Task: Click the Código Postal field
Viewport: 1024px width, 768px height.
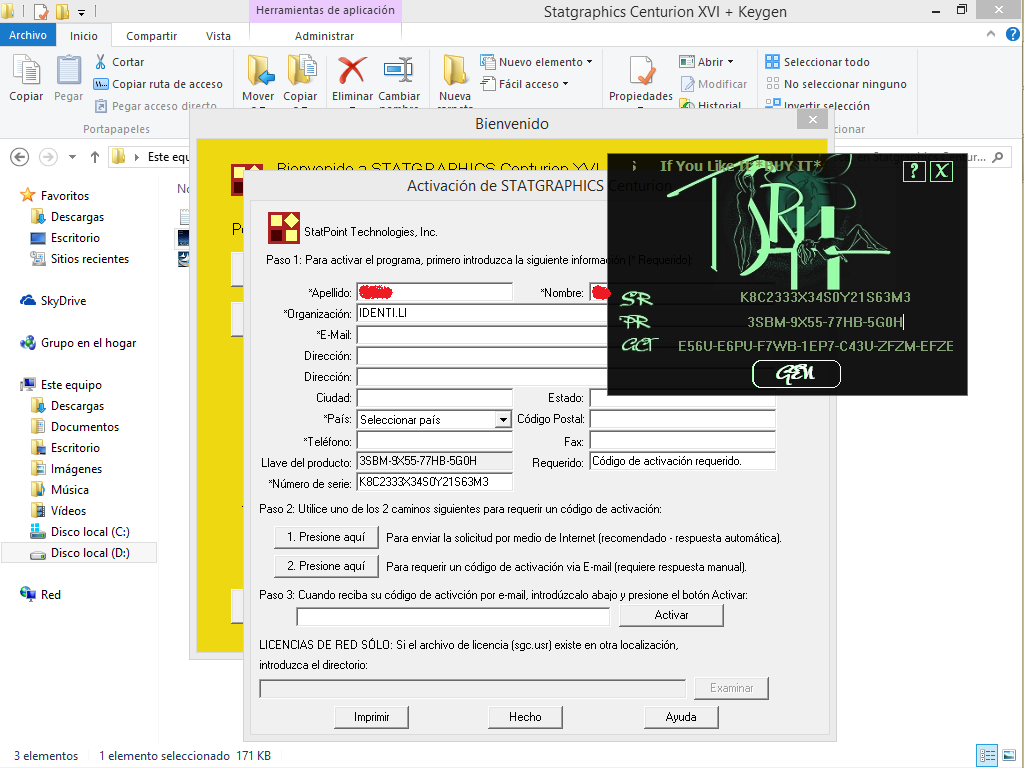Action: coord(682,419)
